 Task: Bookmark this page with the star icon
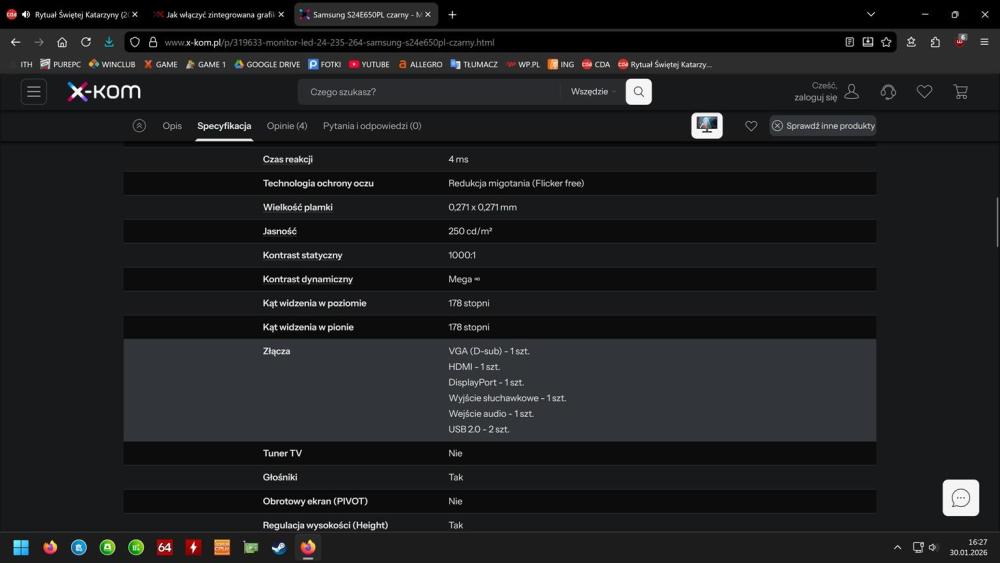[x=887, y=42]
